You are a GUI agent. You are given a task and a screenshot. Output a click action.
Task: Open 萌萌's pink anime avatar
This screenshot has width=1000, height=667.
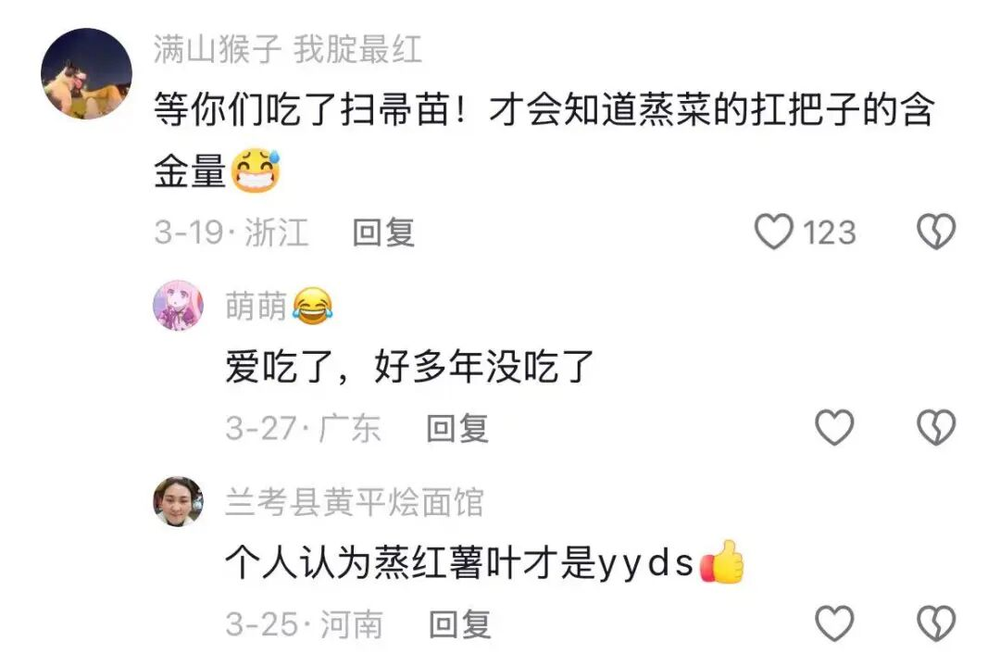click(179, 305)
